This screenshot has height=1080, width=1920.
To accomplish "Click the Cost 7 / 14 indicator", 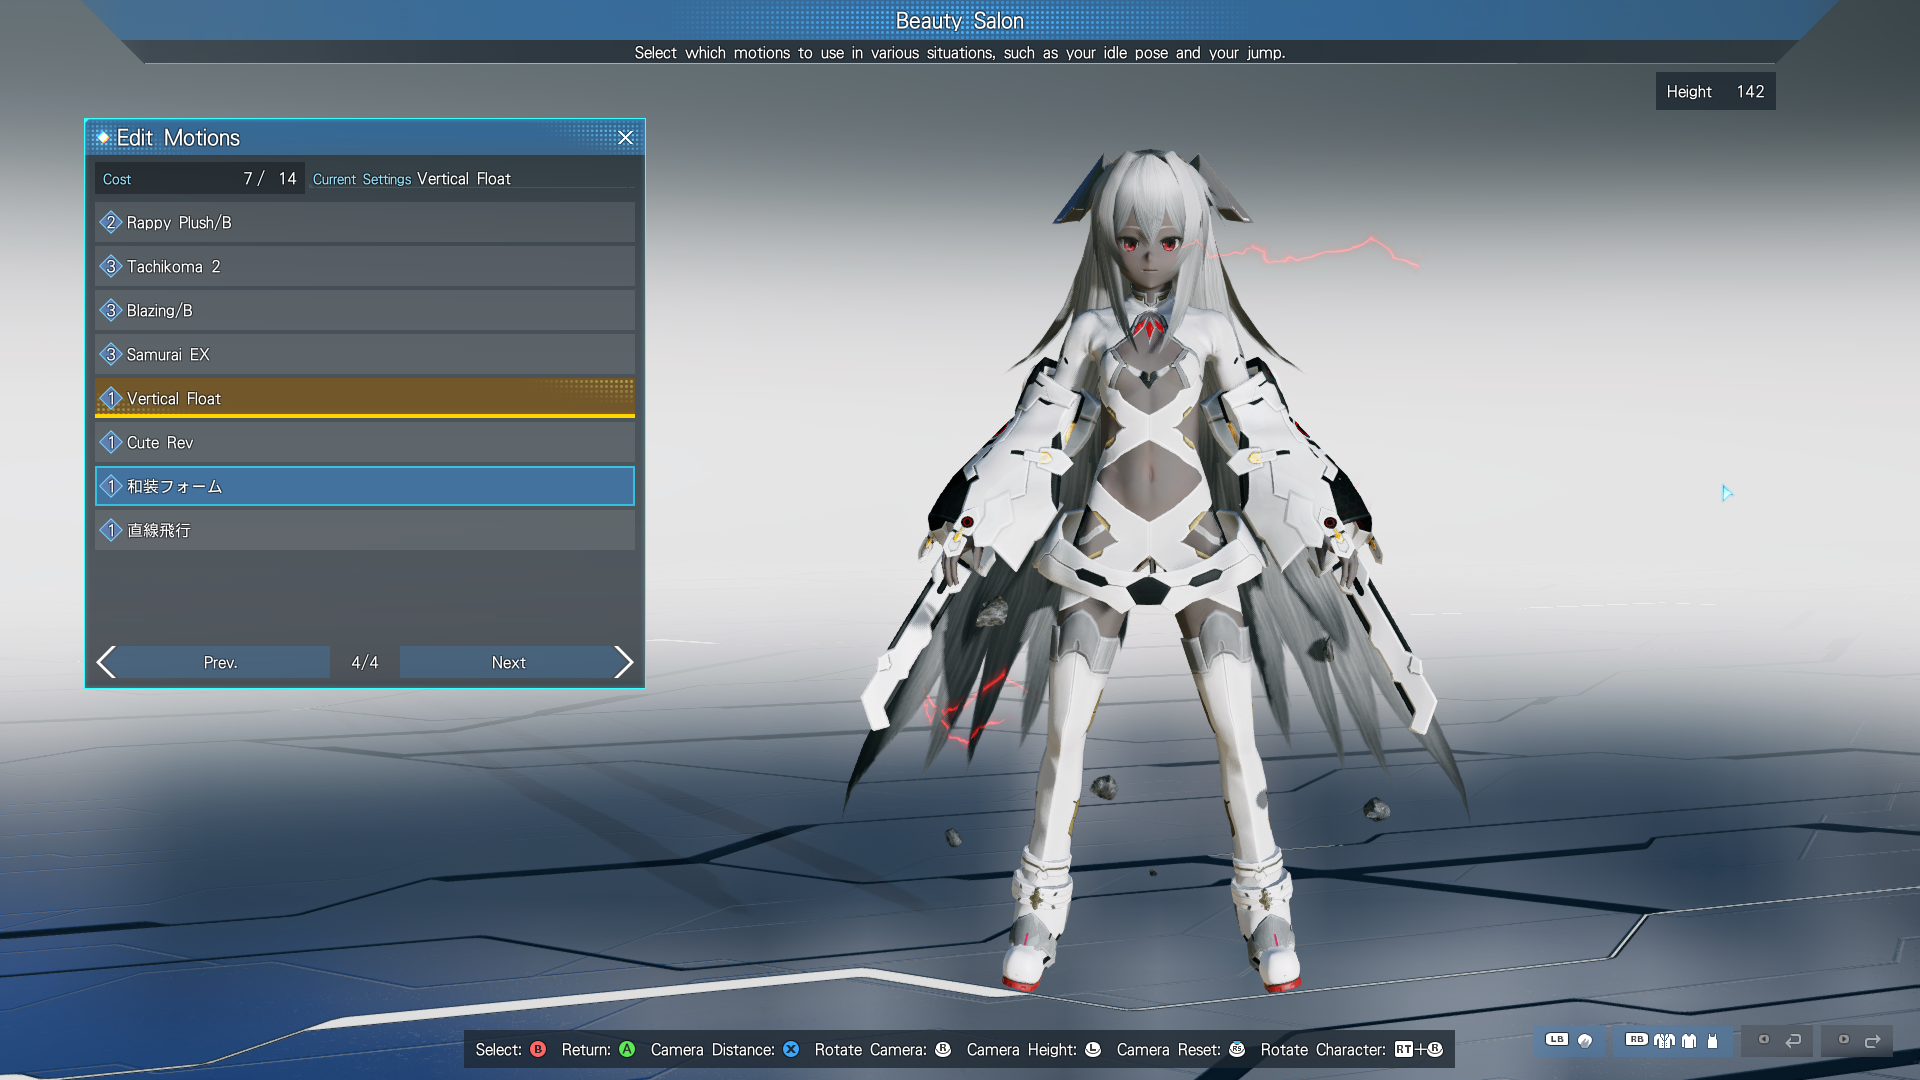I will click(x=200, y=179).
